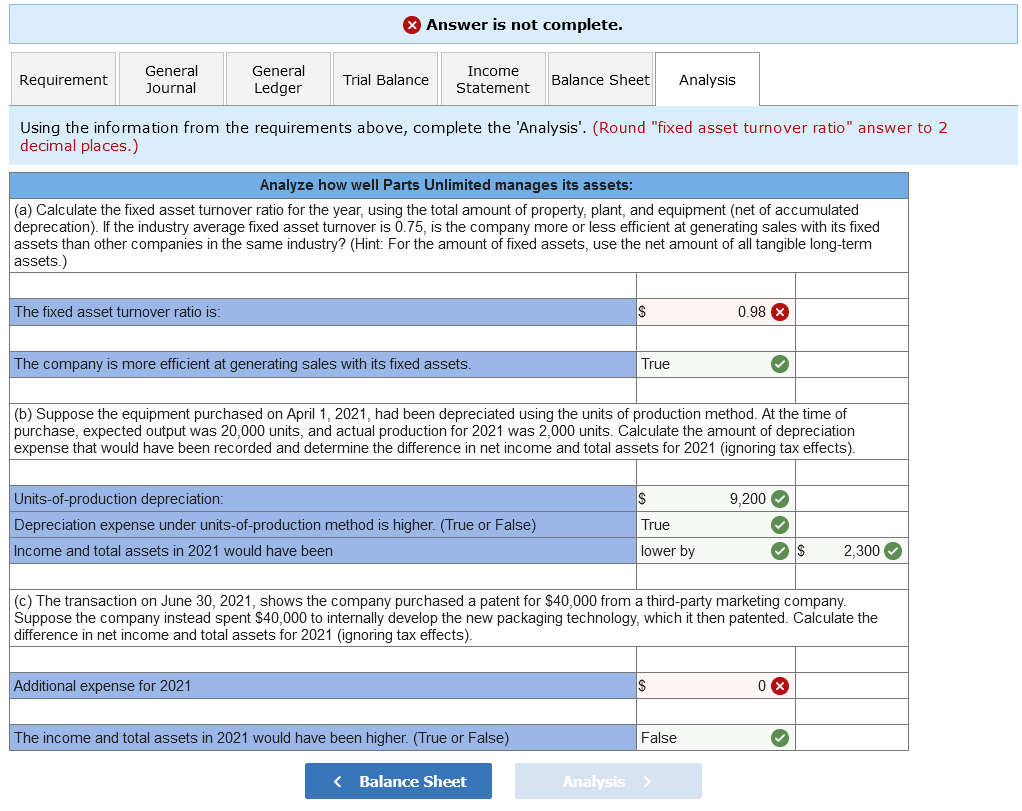Click the red X next to 0.98
The height and width of the screenshot is (811, 1022).
780,312
